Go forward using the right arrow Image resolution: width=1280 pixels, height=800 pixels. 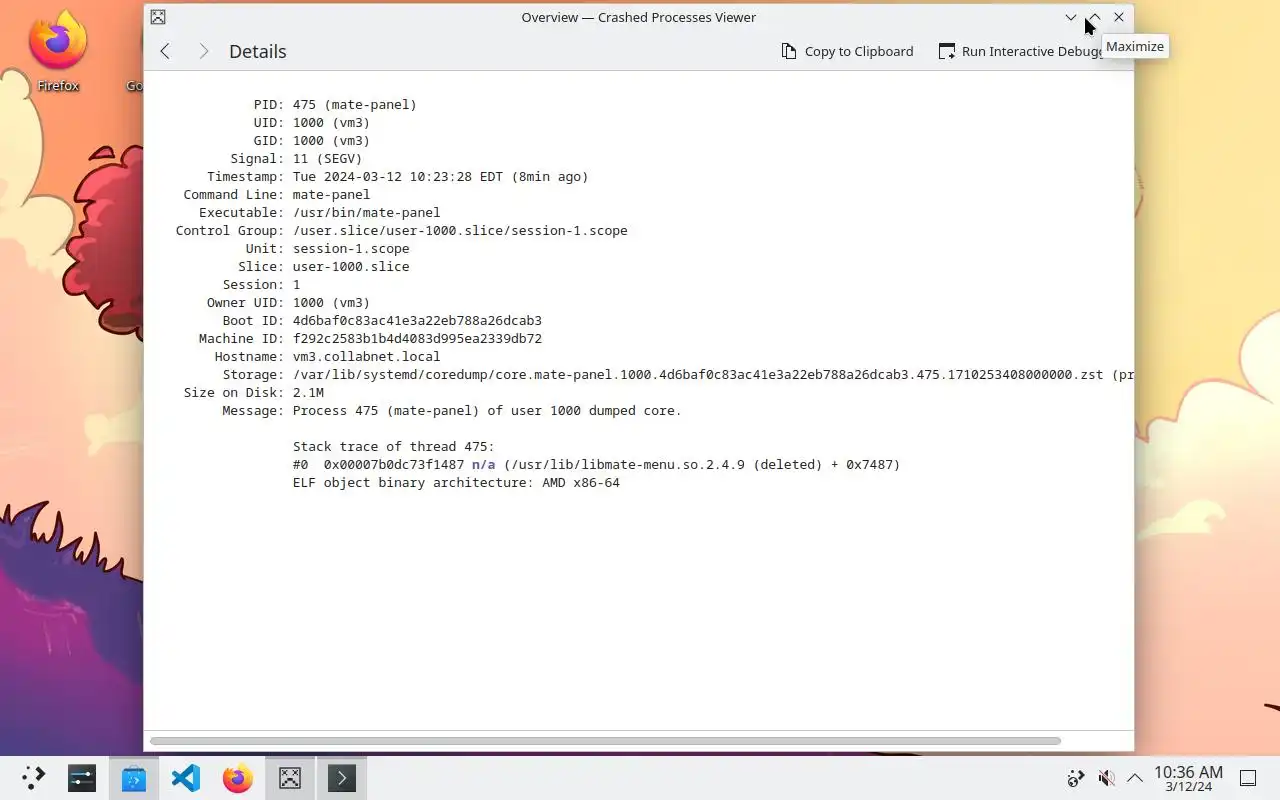[203, 51]
